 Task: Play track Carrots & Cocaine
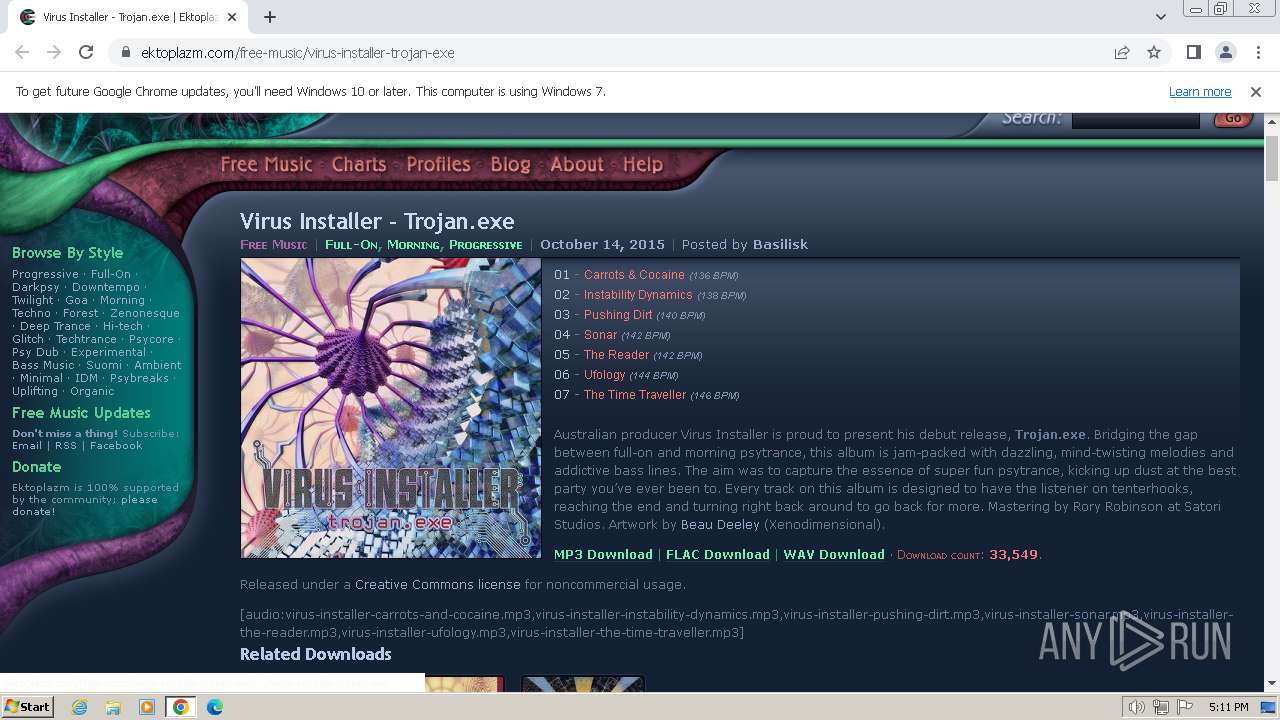click(x=634, y=275)
